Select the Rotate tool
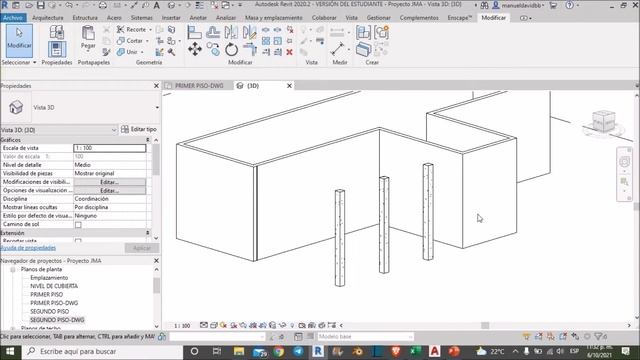This screenshot has height=360, width=640. pos(231,50)
